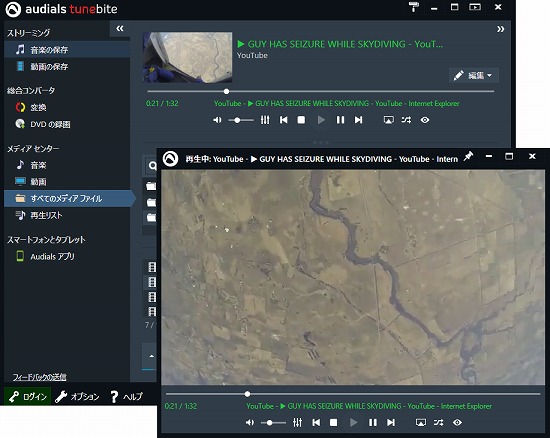
Task: Skip to previous track in player window
Action: click(316, 423)
